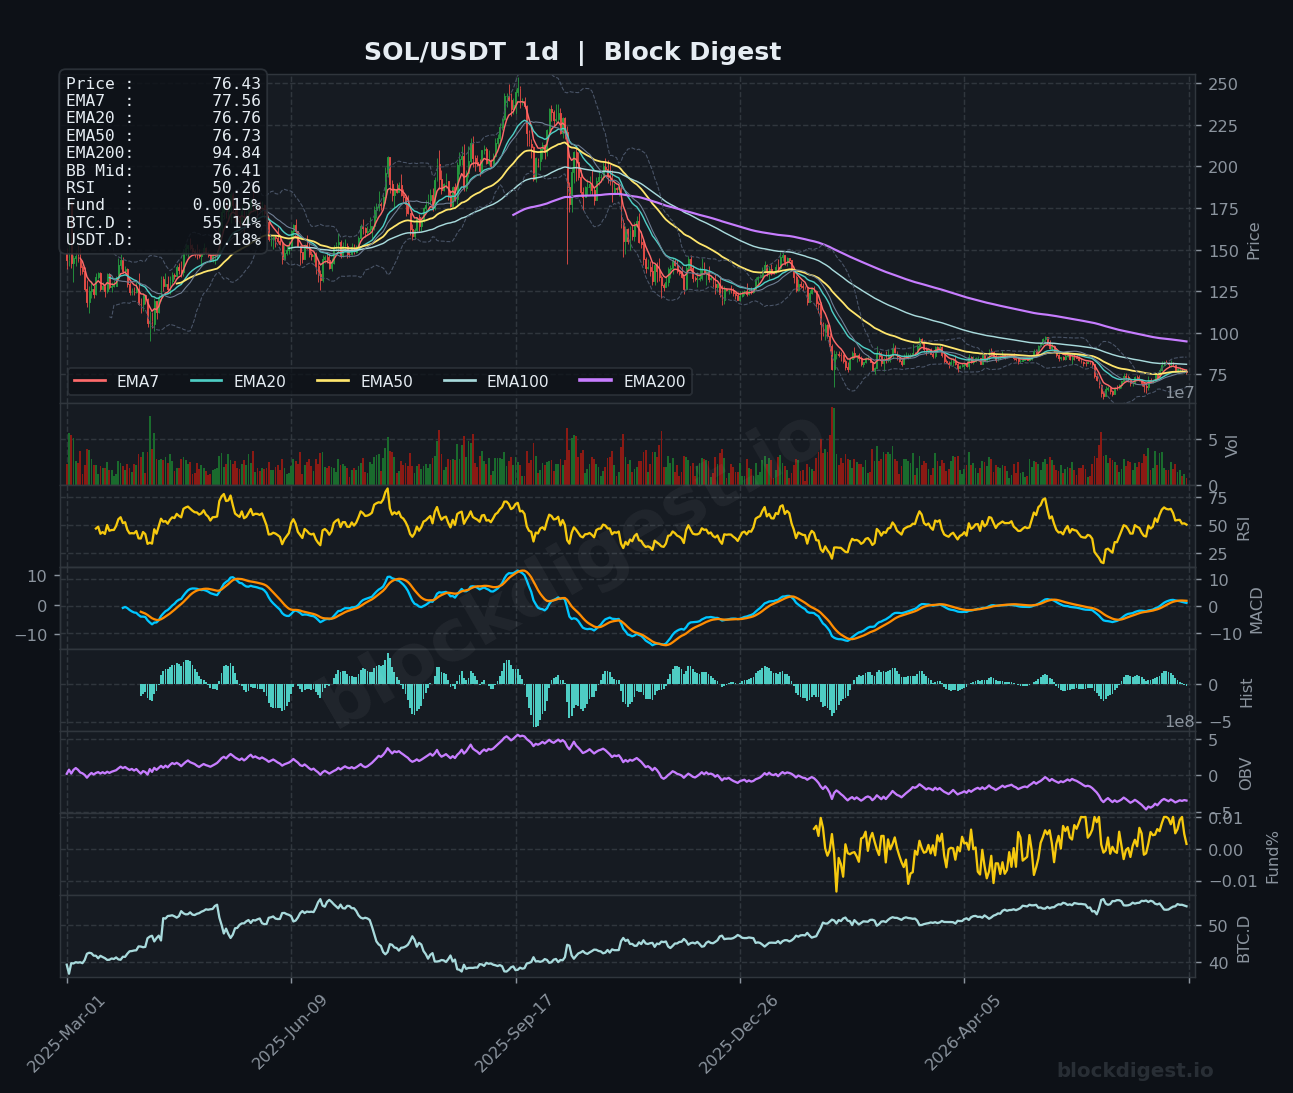Click the chart title "SOL/USDT 1d | Block Digest"
This screenshot has width=1293, height=1093.
[x=572, y=52]
